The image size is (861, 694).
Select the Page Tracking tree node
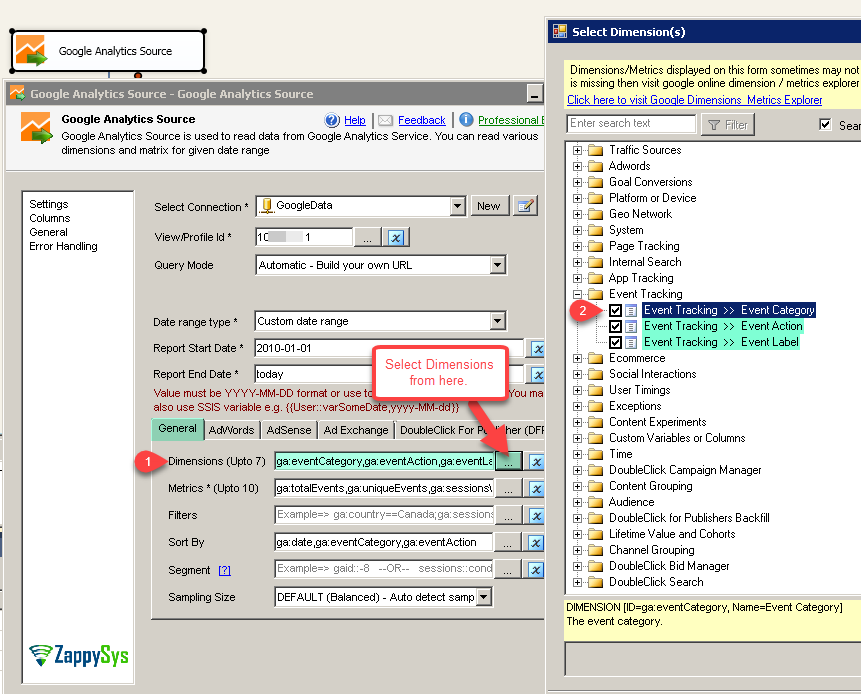pos(644,245)
